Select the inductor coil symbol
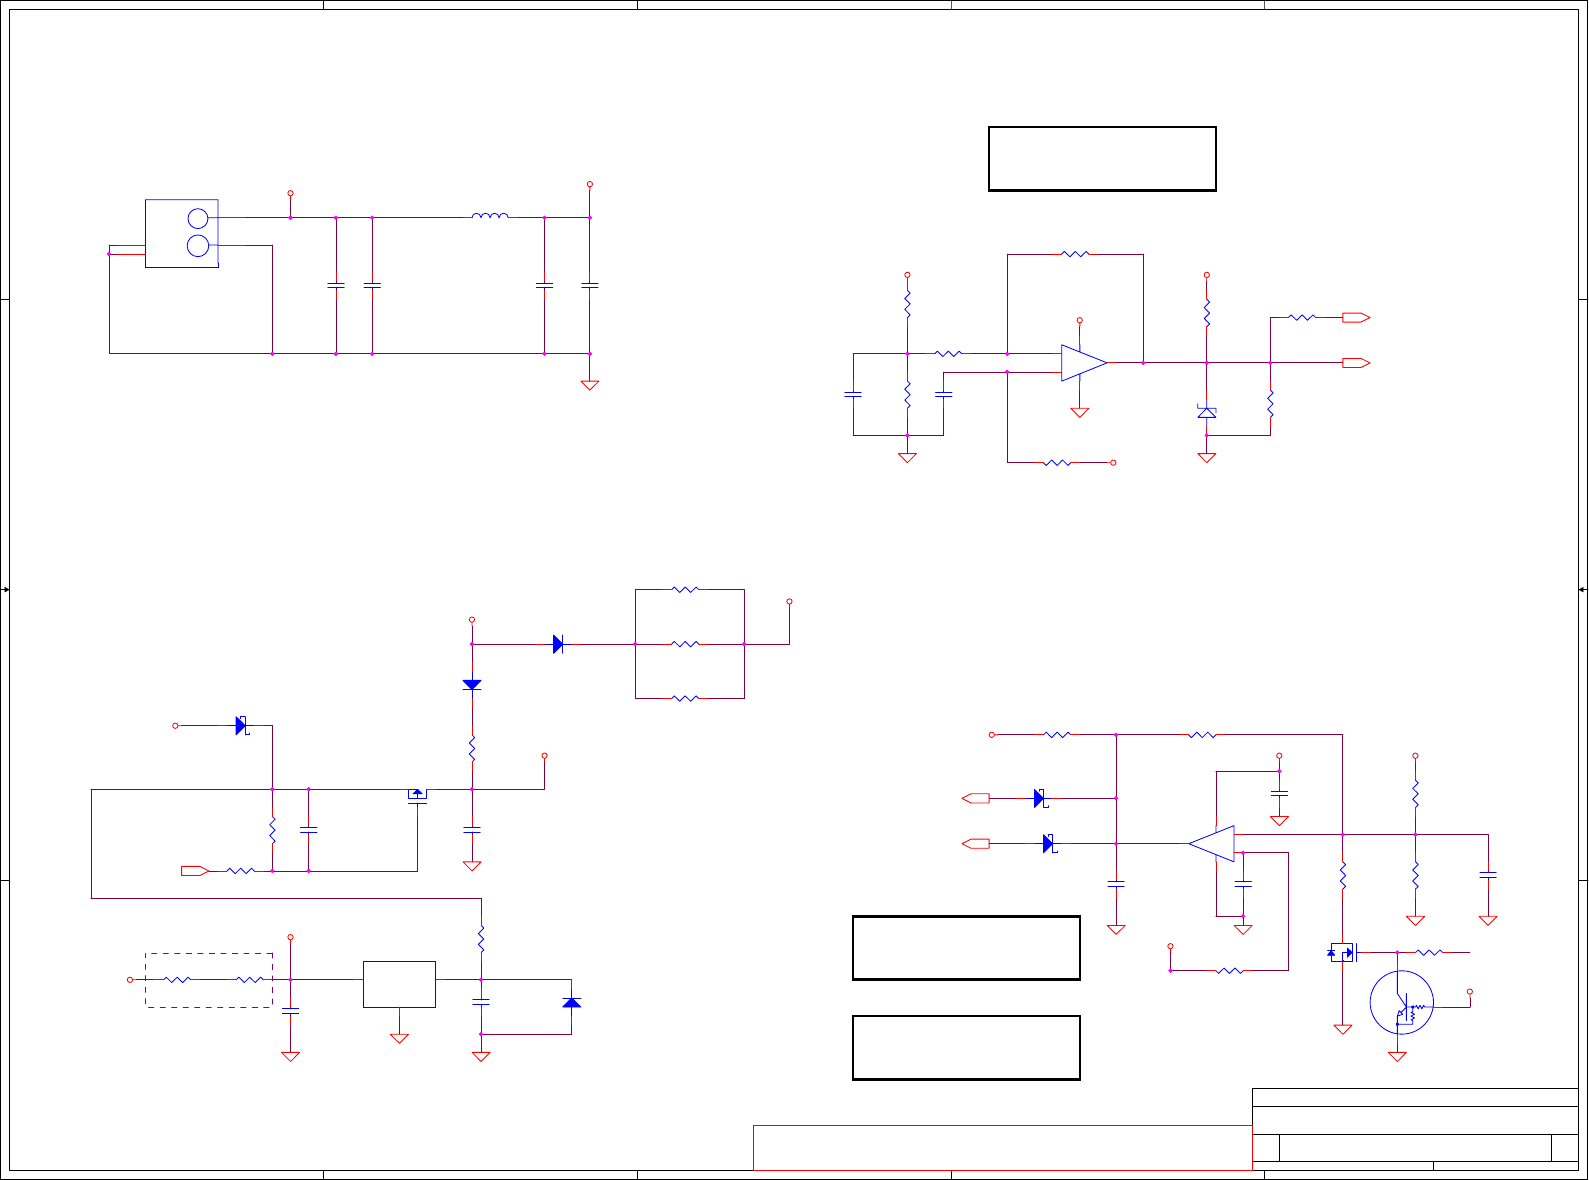The image size is (1589, 1180). tap(490, 215)
